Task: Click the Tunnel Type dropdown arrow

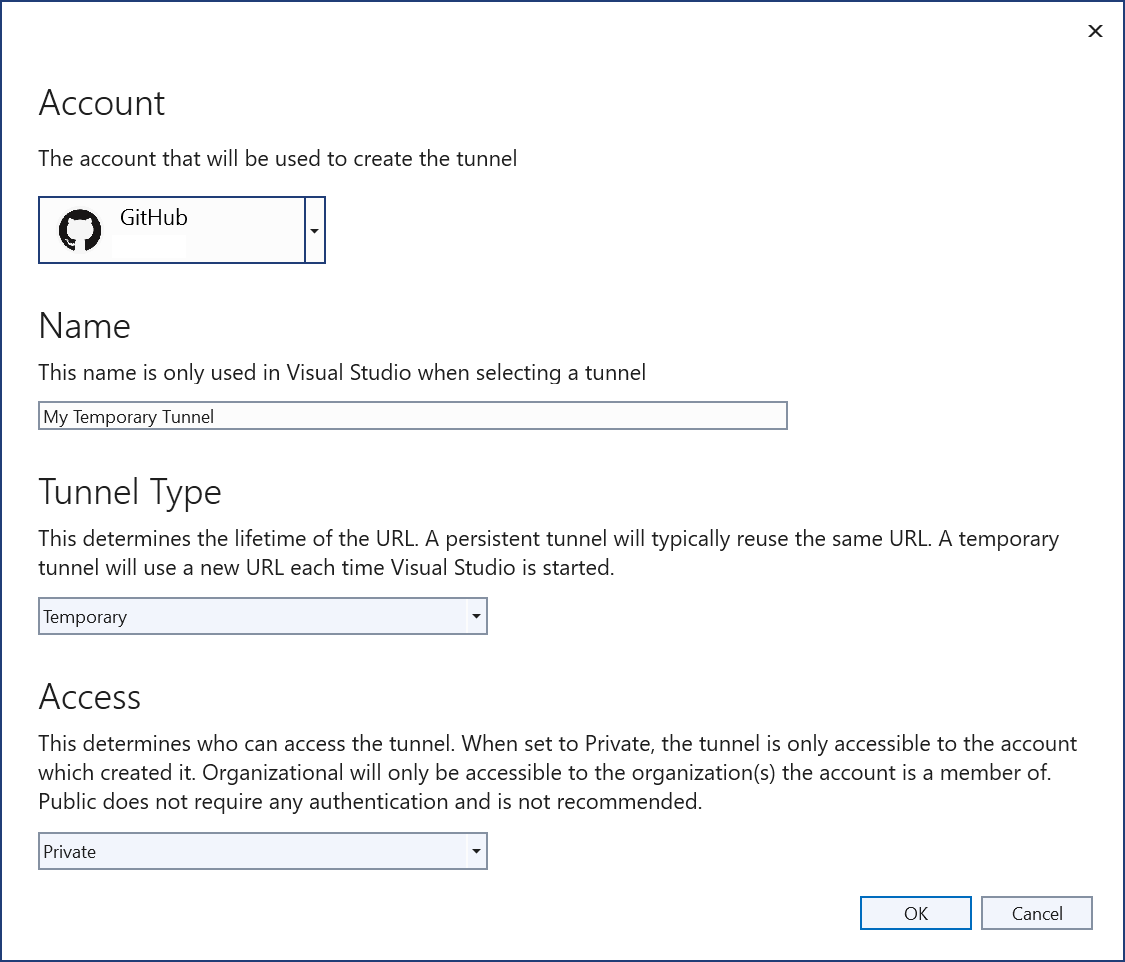Action: click(476, 617)
